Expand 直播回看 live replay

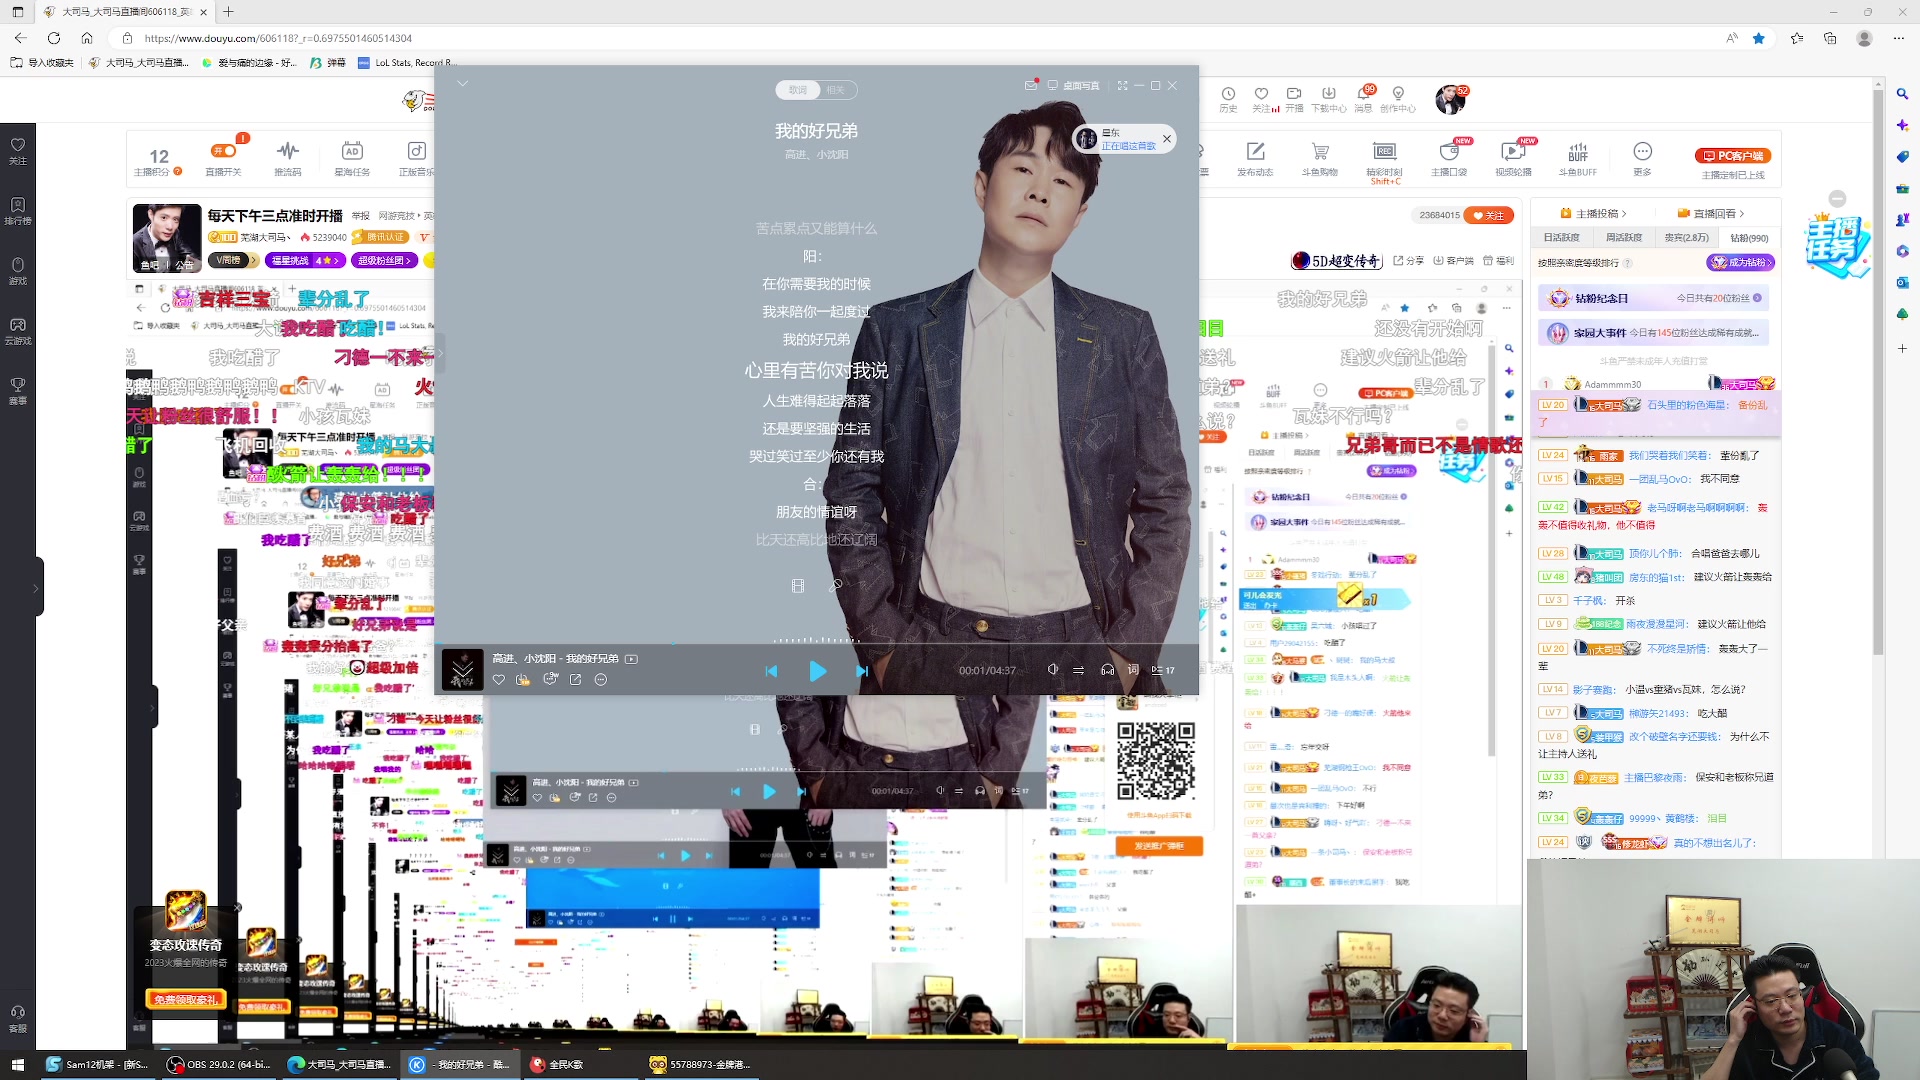(1711, 213)
